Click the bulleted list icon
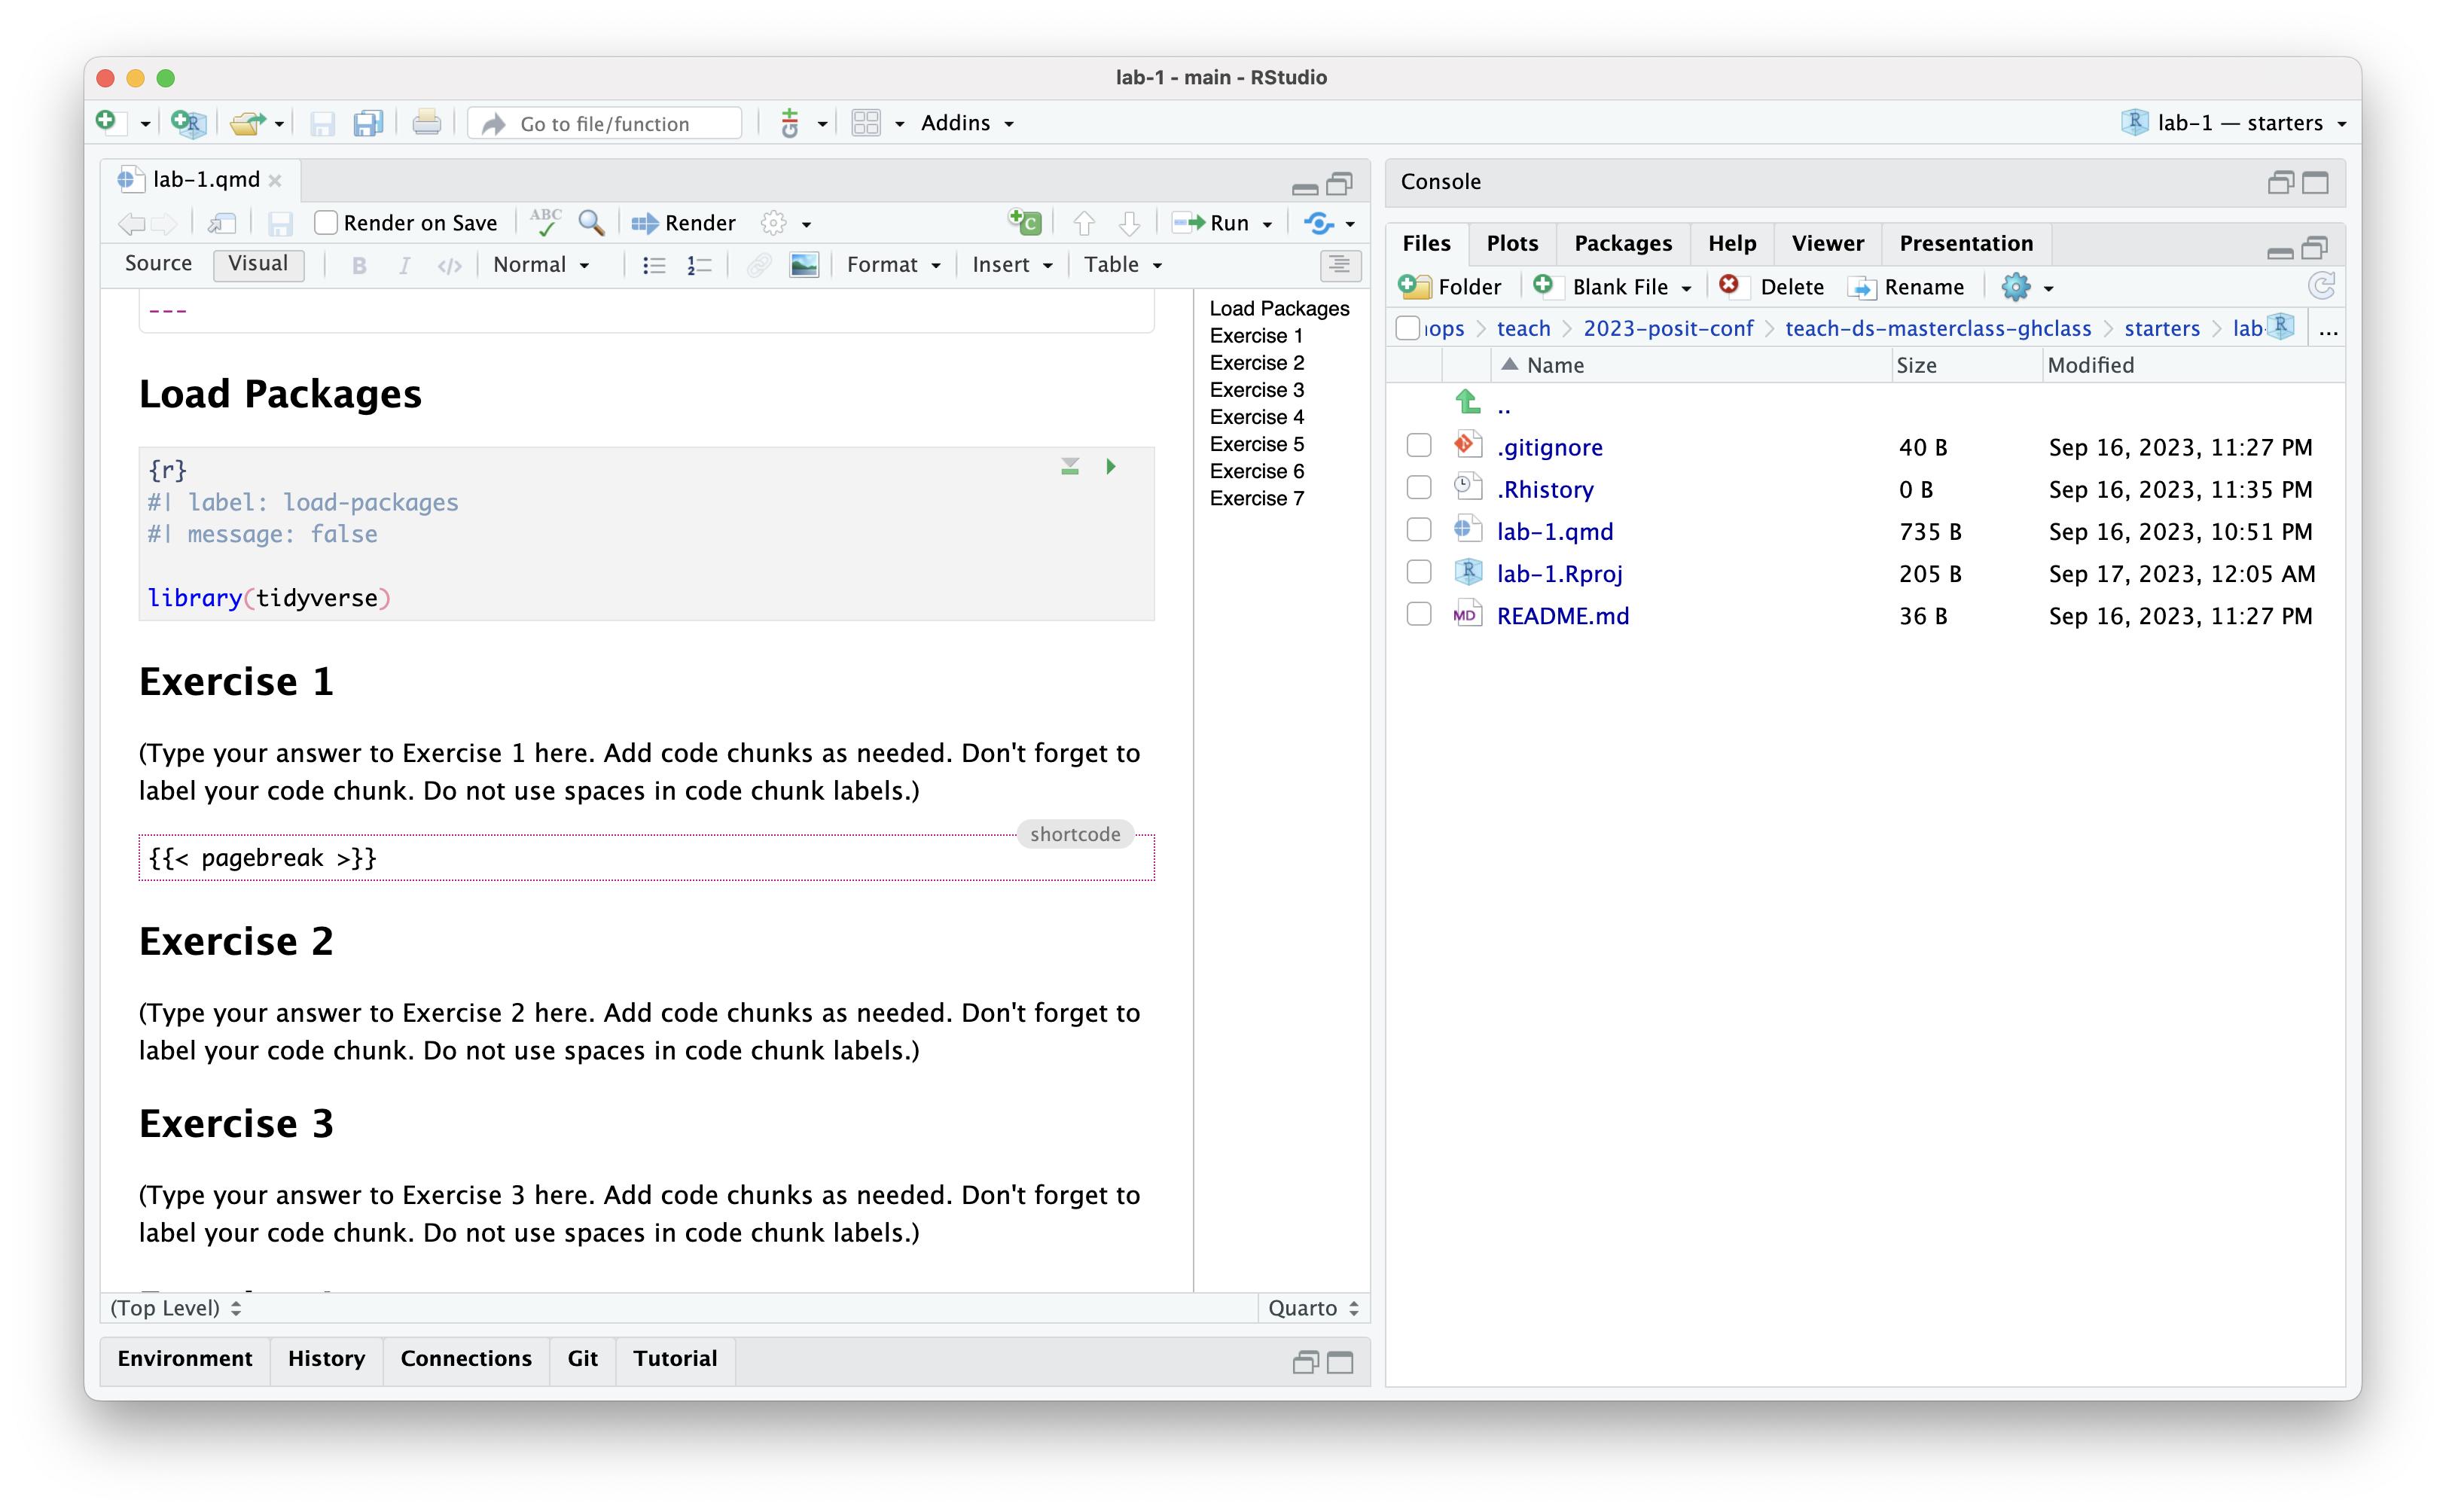The width and height of the screenshot is (2446, 1512). [654, 265]
